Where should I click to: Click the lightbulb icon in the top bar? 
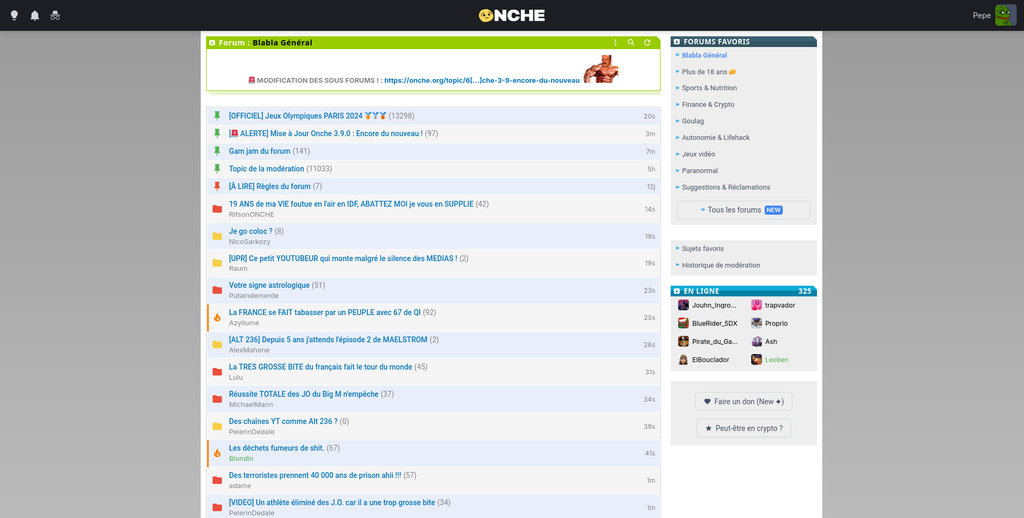coord(14,15)
